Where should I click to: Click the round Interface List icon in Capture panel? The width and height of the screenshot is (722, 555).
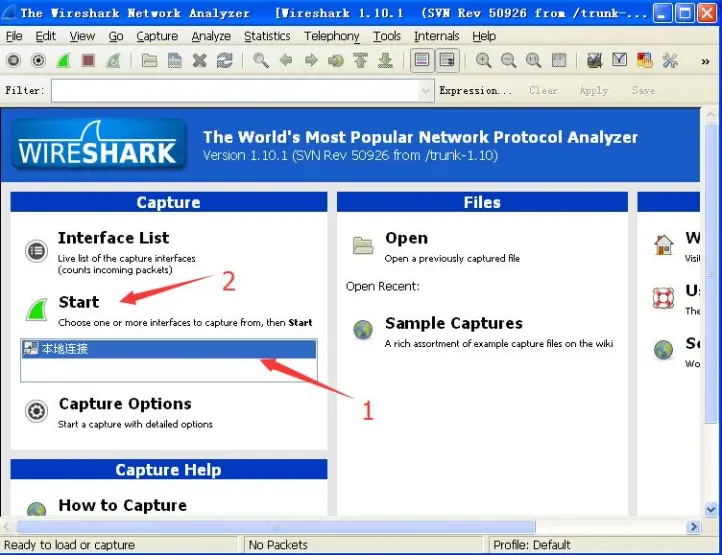coord(36,251)
